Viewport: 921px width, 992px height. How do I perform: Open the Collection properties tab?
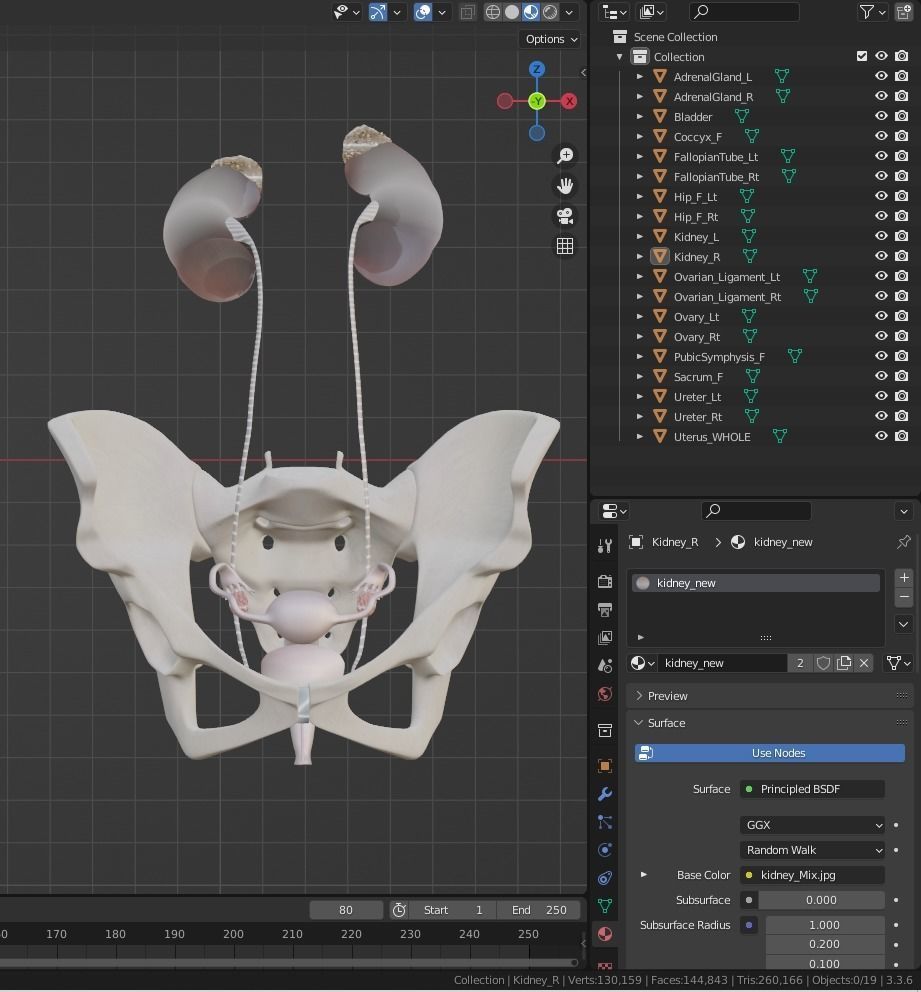pyautogui.click(x=605, y=731)
